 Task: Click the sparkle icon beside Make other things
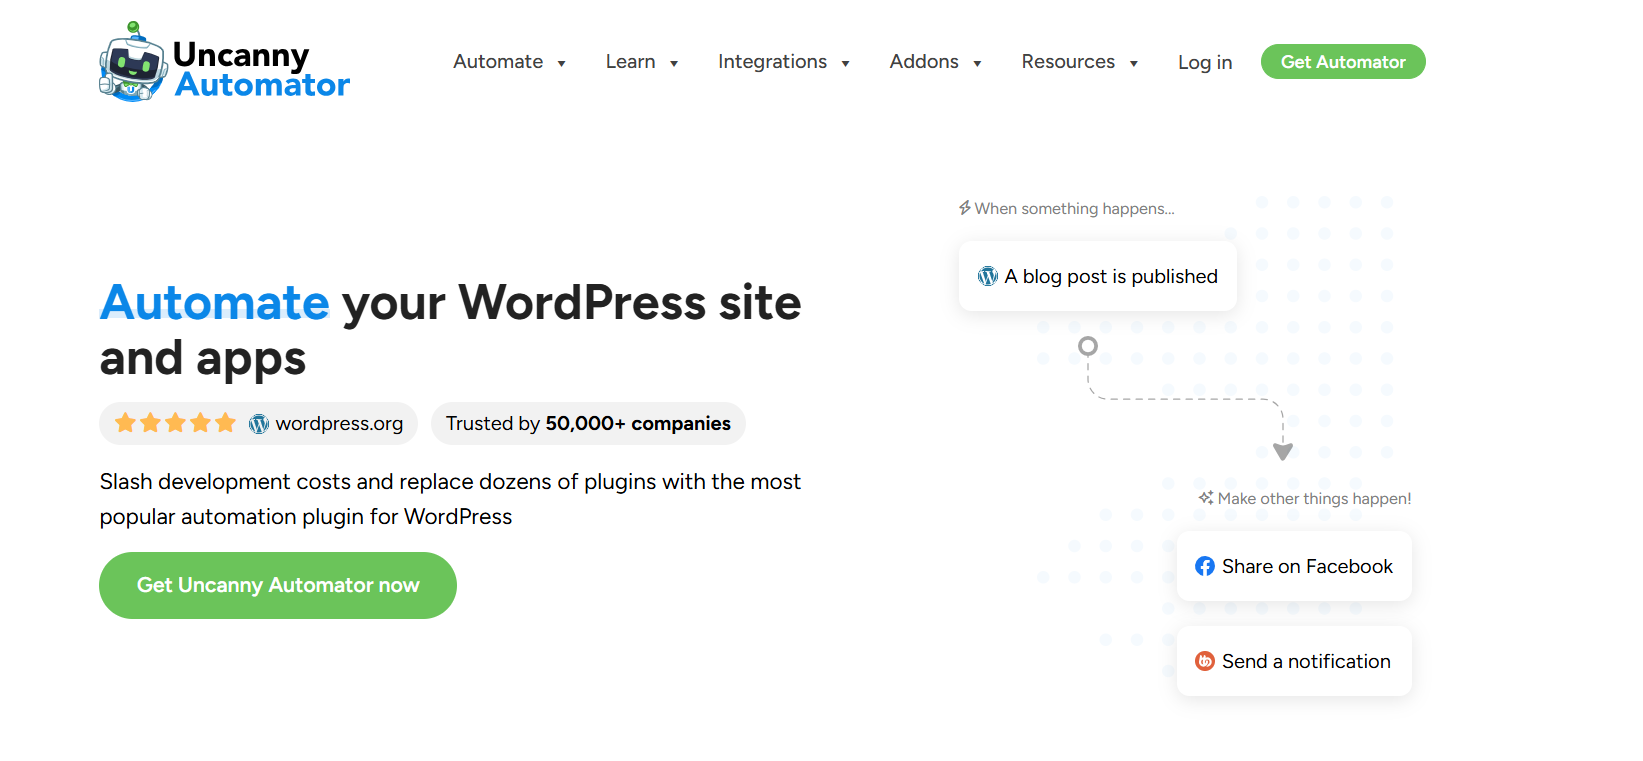tap(1206, 498)
